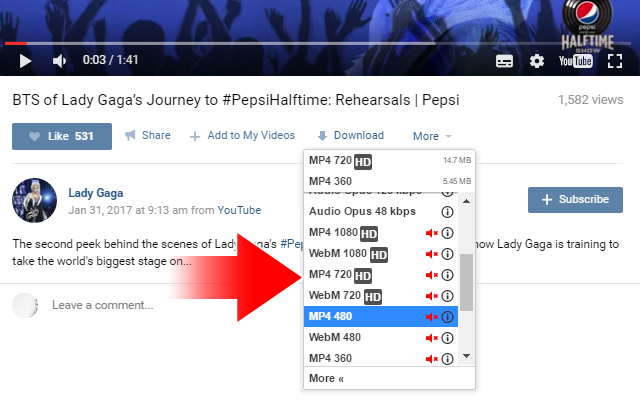Toggle subtitles captions icon in player

tap(504, 61)
